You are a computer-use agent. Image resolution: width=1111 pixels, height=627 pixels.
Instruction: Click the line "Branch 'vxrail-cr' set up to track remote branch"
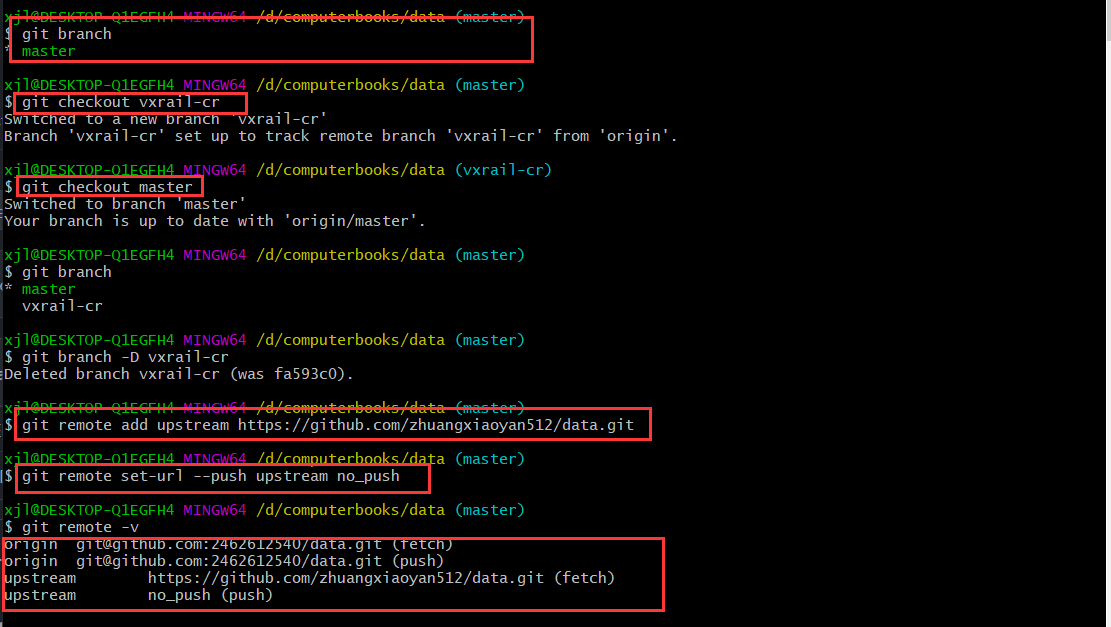coord(341,136)
